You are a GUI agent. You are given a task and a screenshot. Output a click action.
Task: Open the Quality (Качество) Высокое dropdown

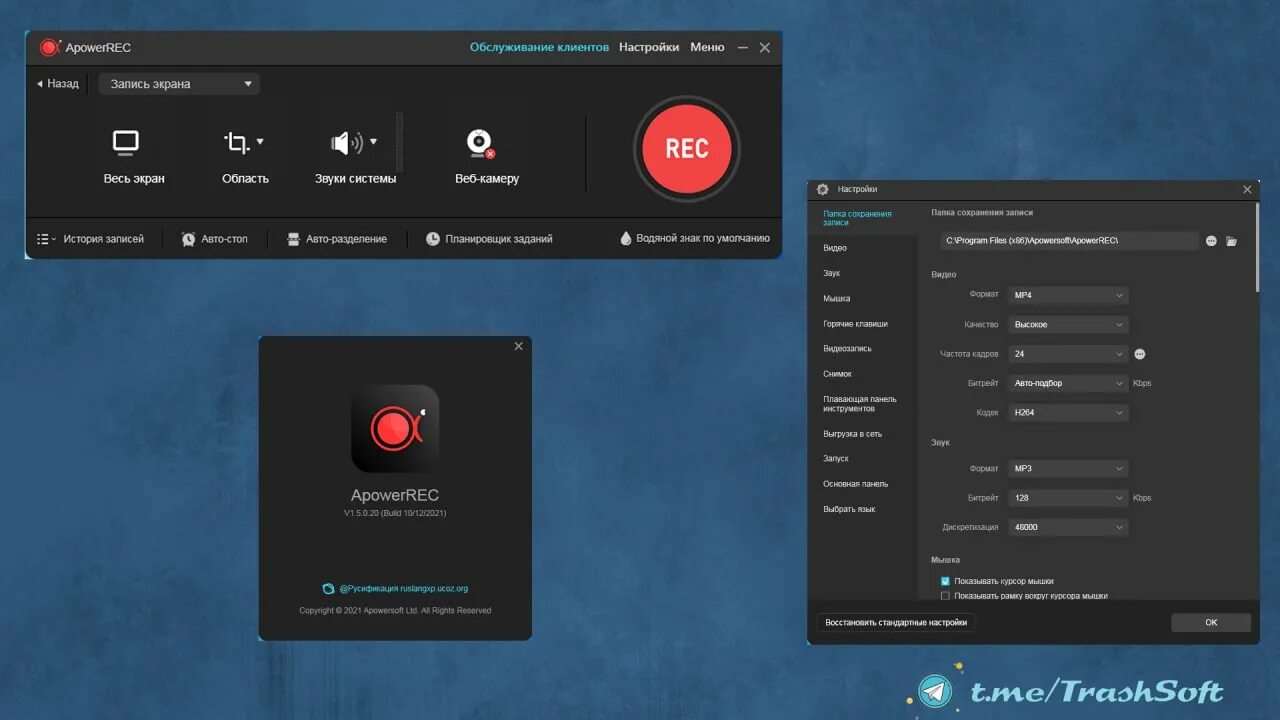pos(1068,324)
